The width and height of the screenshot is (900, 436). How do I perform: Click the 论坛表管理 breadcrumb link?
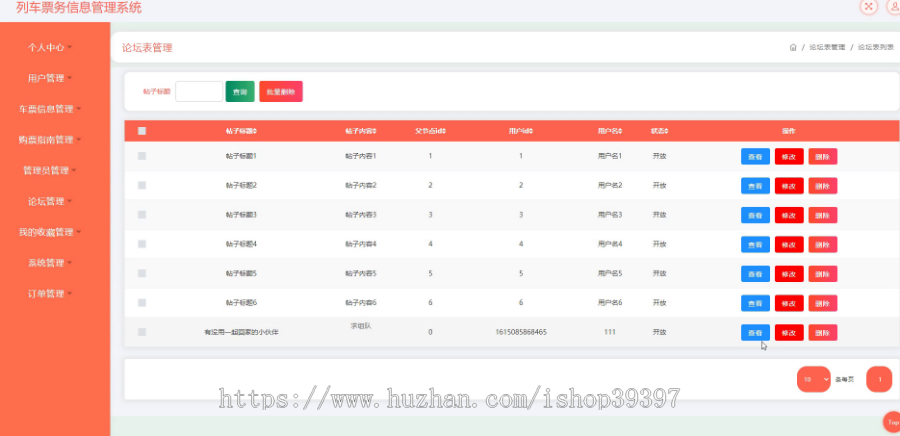click(x=827, y=48)
